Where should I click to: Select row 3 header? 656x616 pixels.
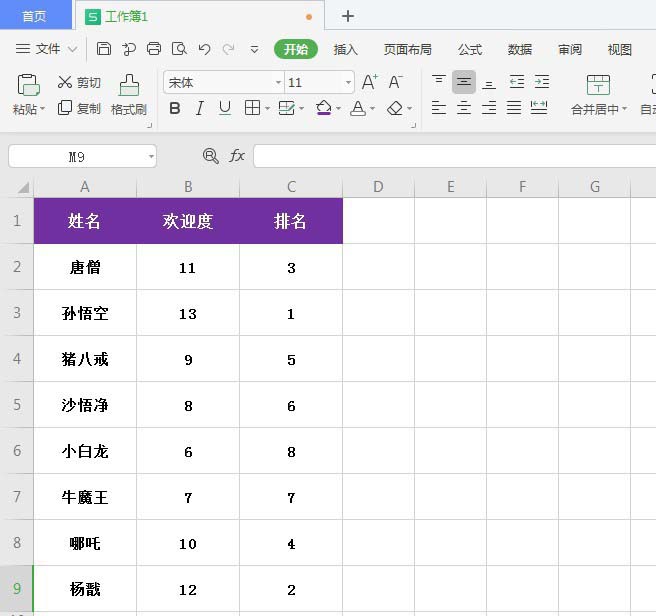(17, 313)
